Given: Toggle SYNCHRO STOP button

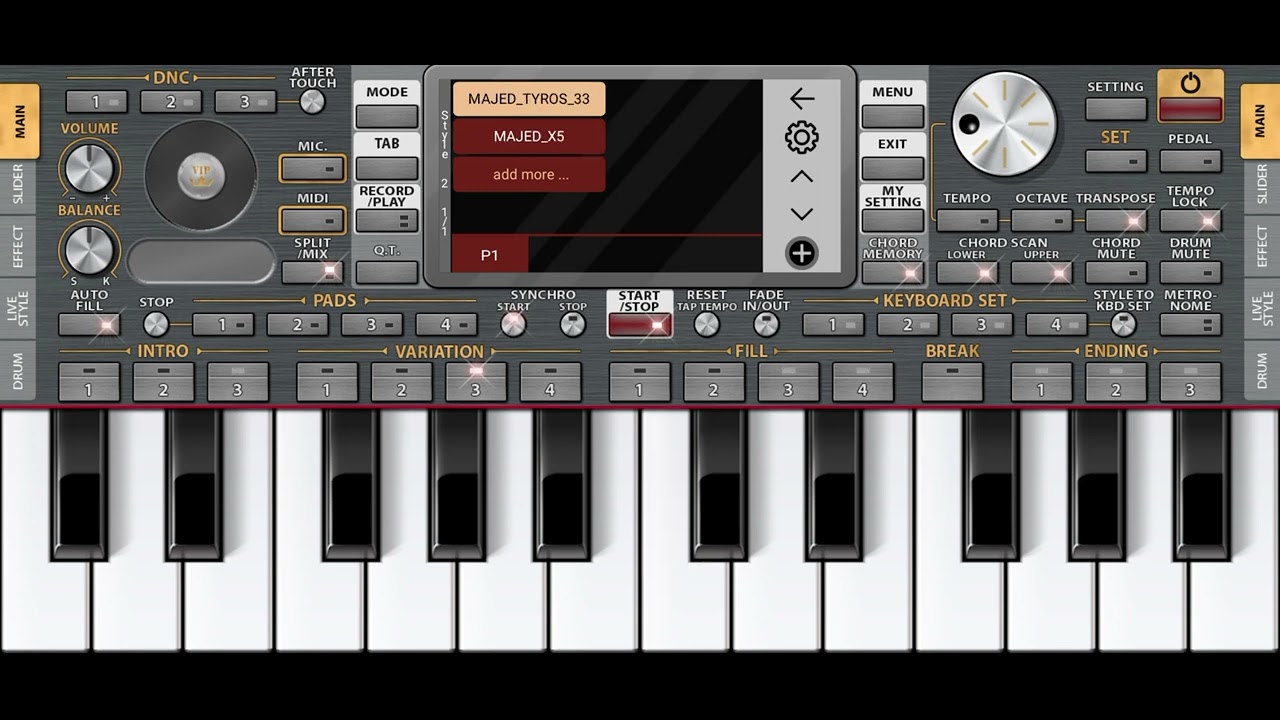Looking at the screenshot, I should (x=573, y=324).
